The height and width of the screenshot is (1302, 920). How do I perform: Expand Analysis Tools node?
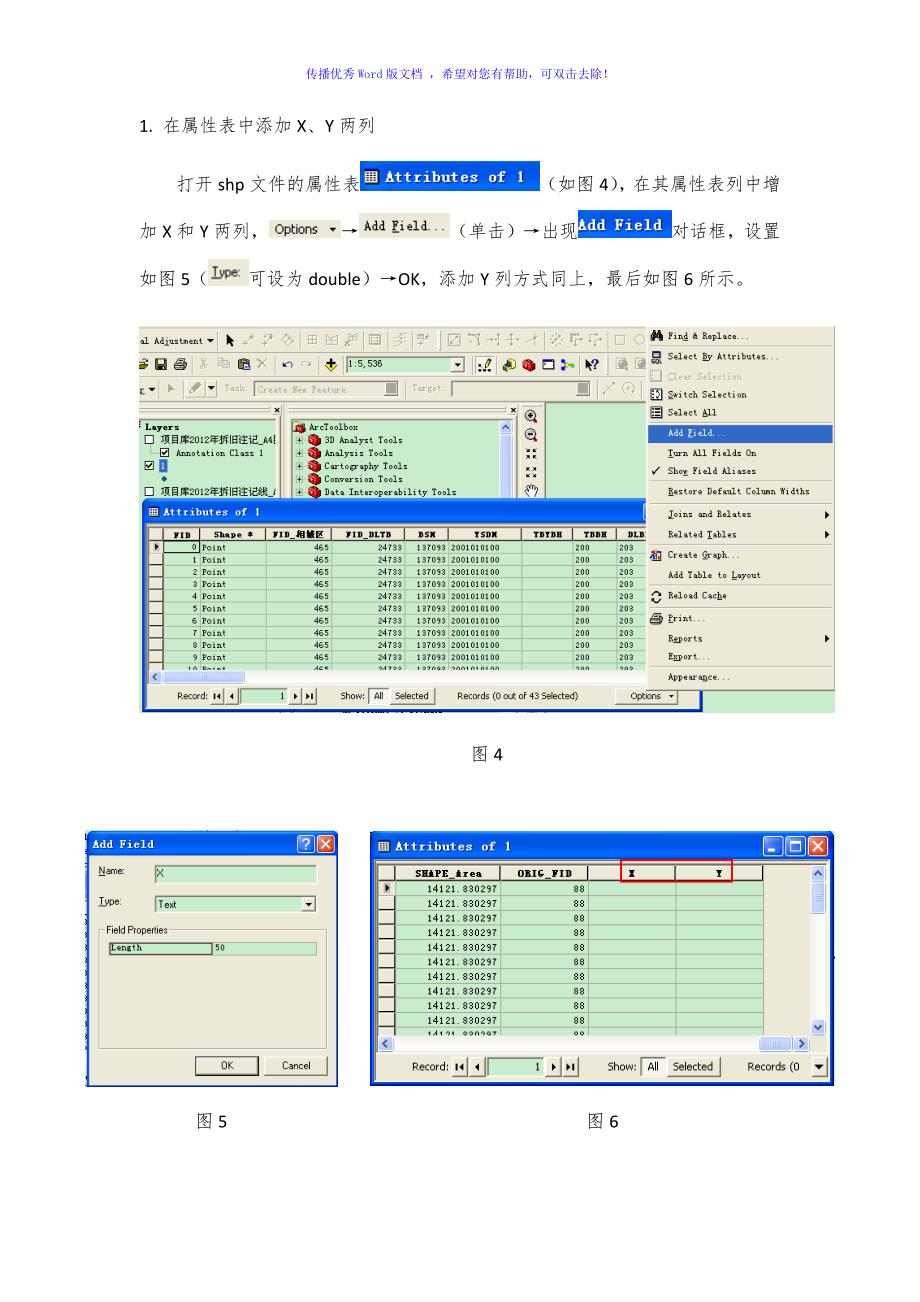pos(300,453)
